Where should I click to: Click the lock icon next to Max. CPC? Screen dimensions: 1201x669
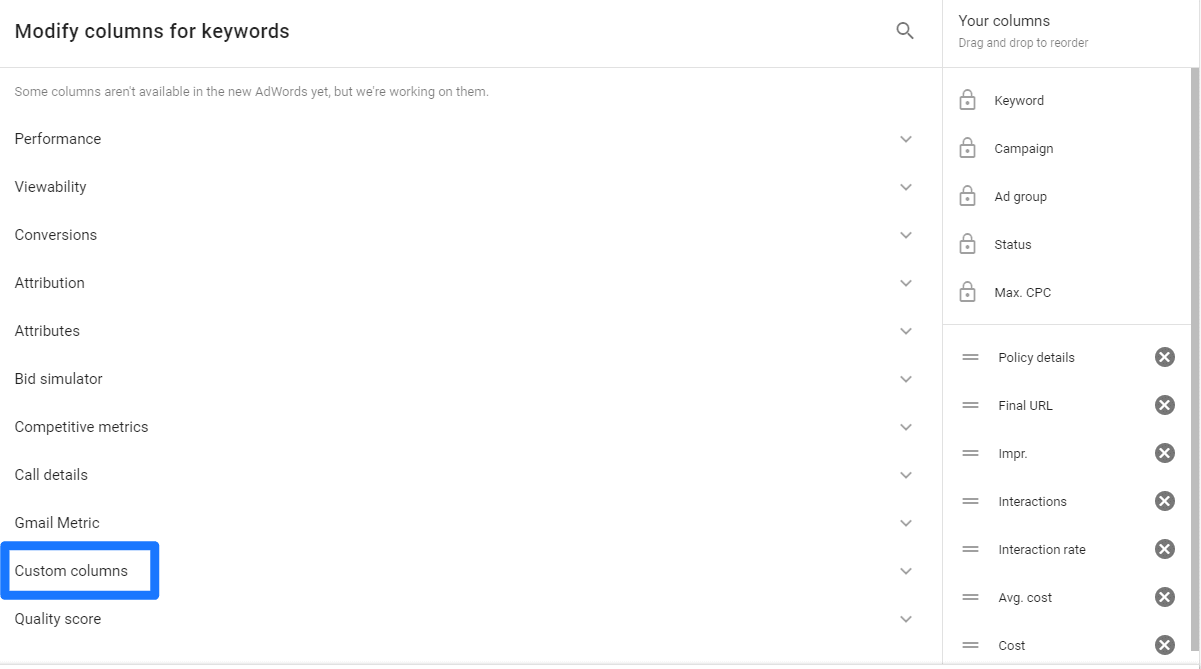pyautogui.click(x=967, y=292)
